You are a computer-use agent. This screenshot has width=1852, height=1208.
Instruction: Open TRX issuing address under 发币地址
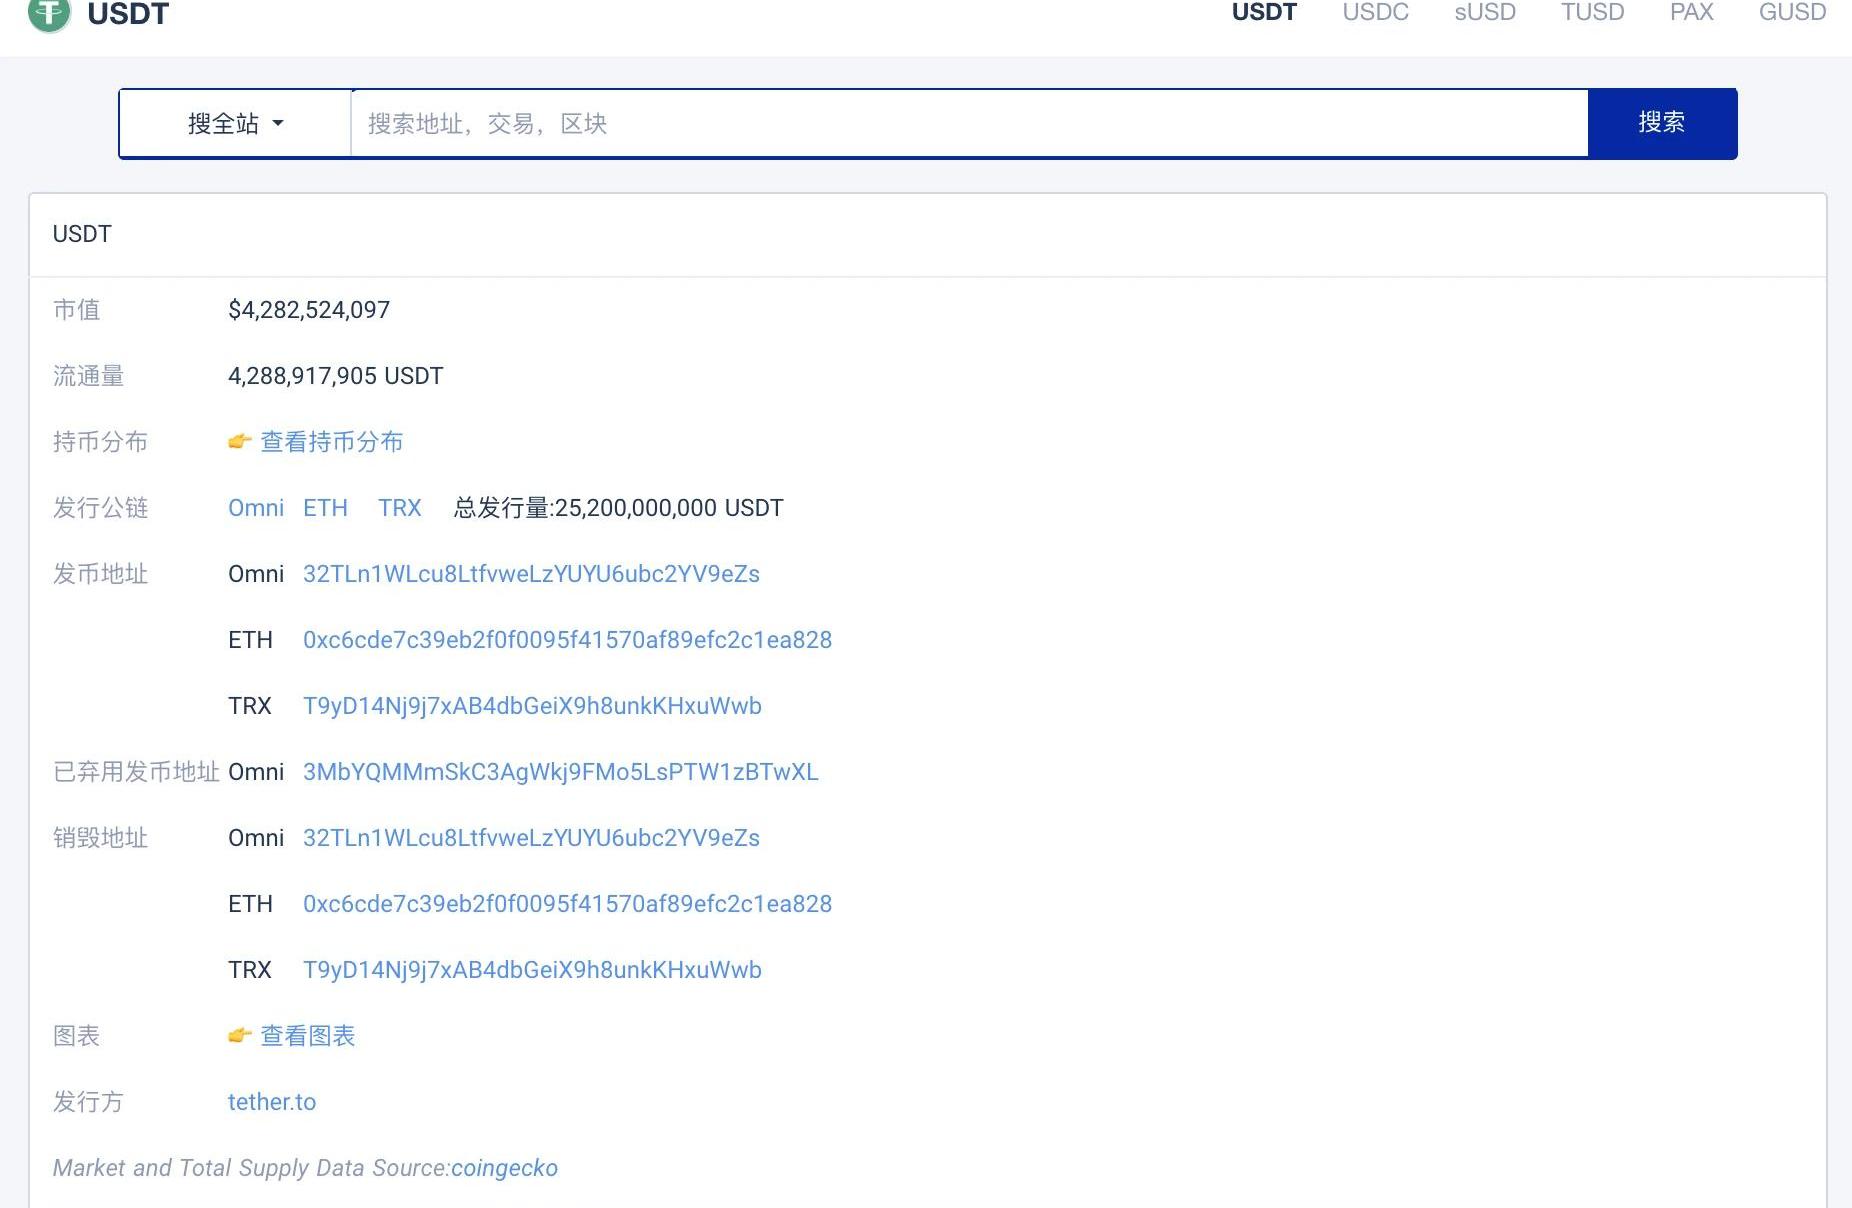coord(532,706)
